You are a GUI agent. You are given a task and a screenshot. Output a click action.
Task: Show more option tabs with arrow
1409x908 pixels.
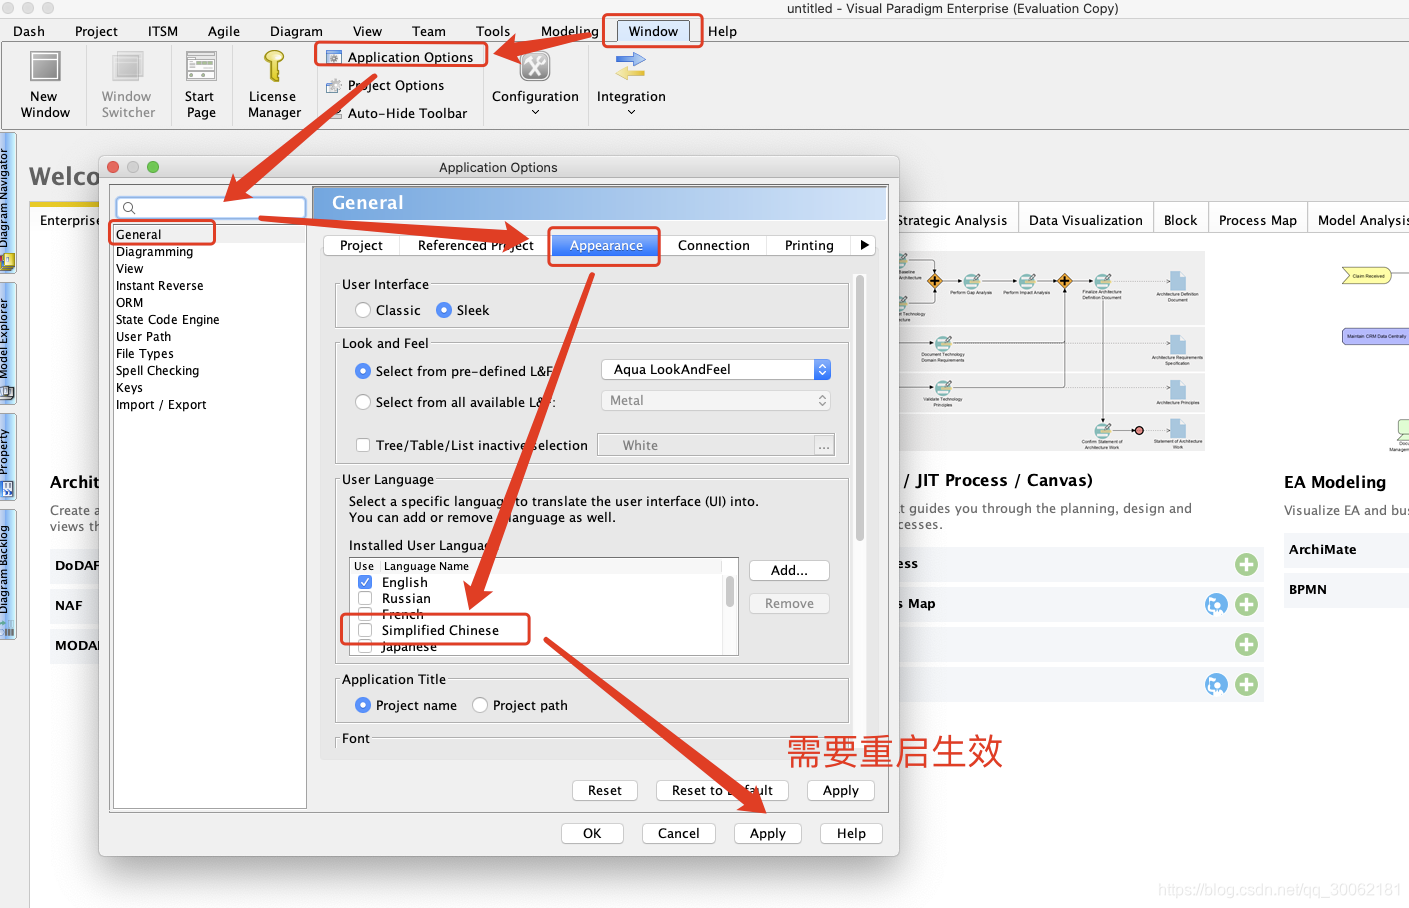click(864, 245)
